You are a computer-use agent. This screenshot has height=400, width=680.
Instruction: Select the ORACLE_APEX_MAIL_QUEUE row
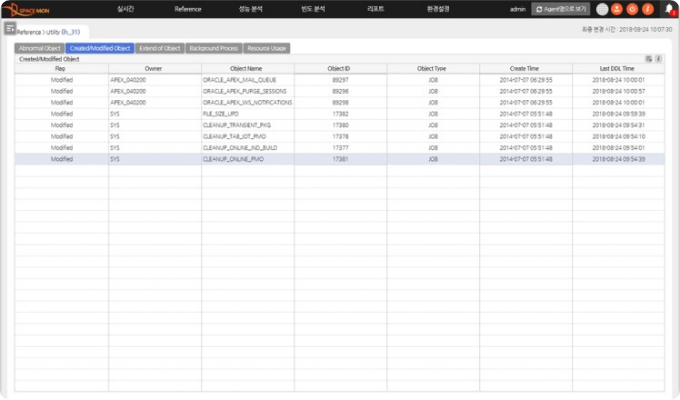click(x=246, y=77)
